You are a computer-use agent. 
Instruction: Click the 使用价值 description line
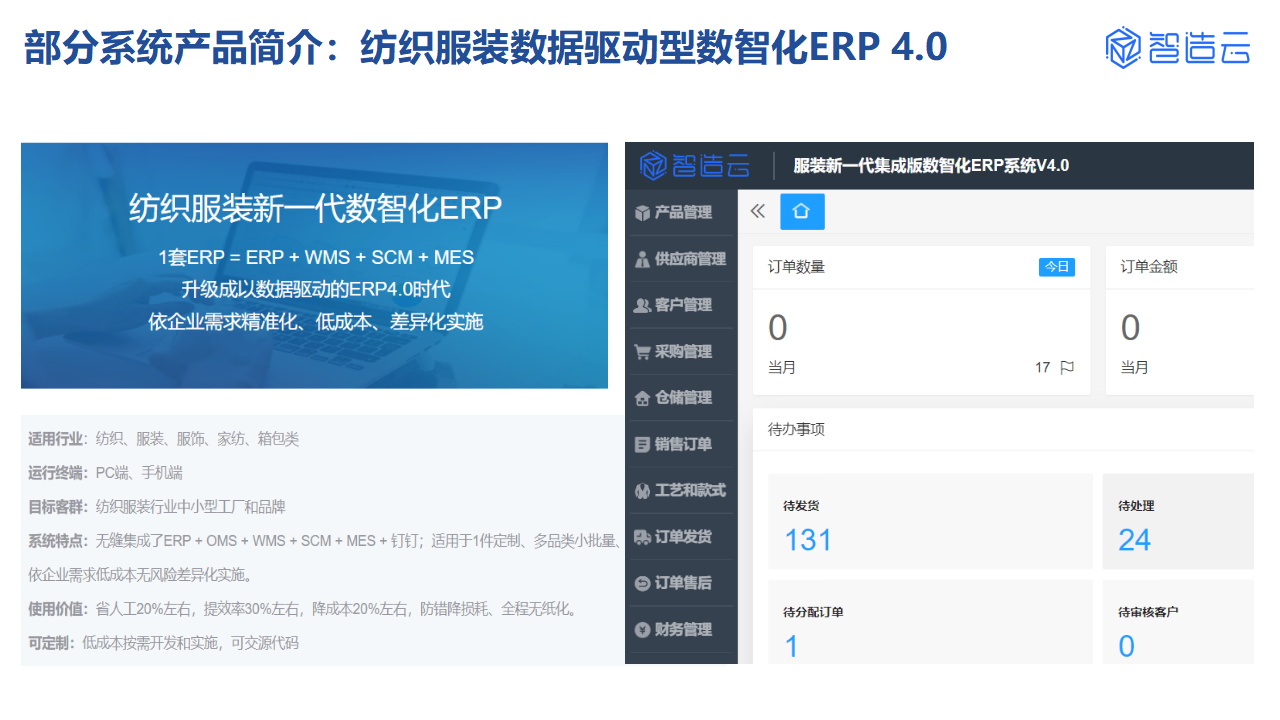(x=304, y=609)
